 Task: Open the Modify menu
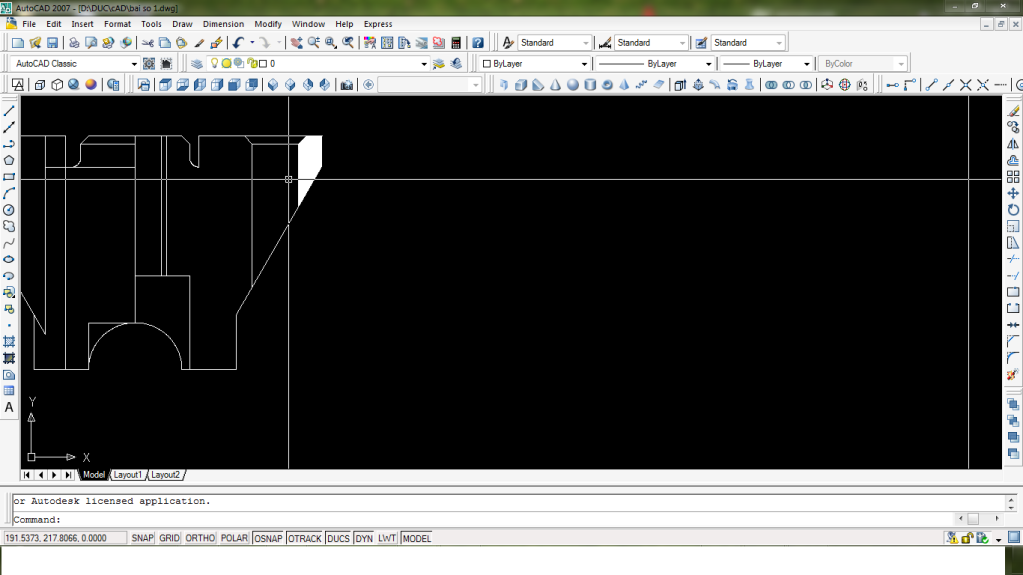point(267,23)
